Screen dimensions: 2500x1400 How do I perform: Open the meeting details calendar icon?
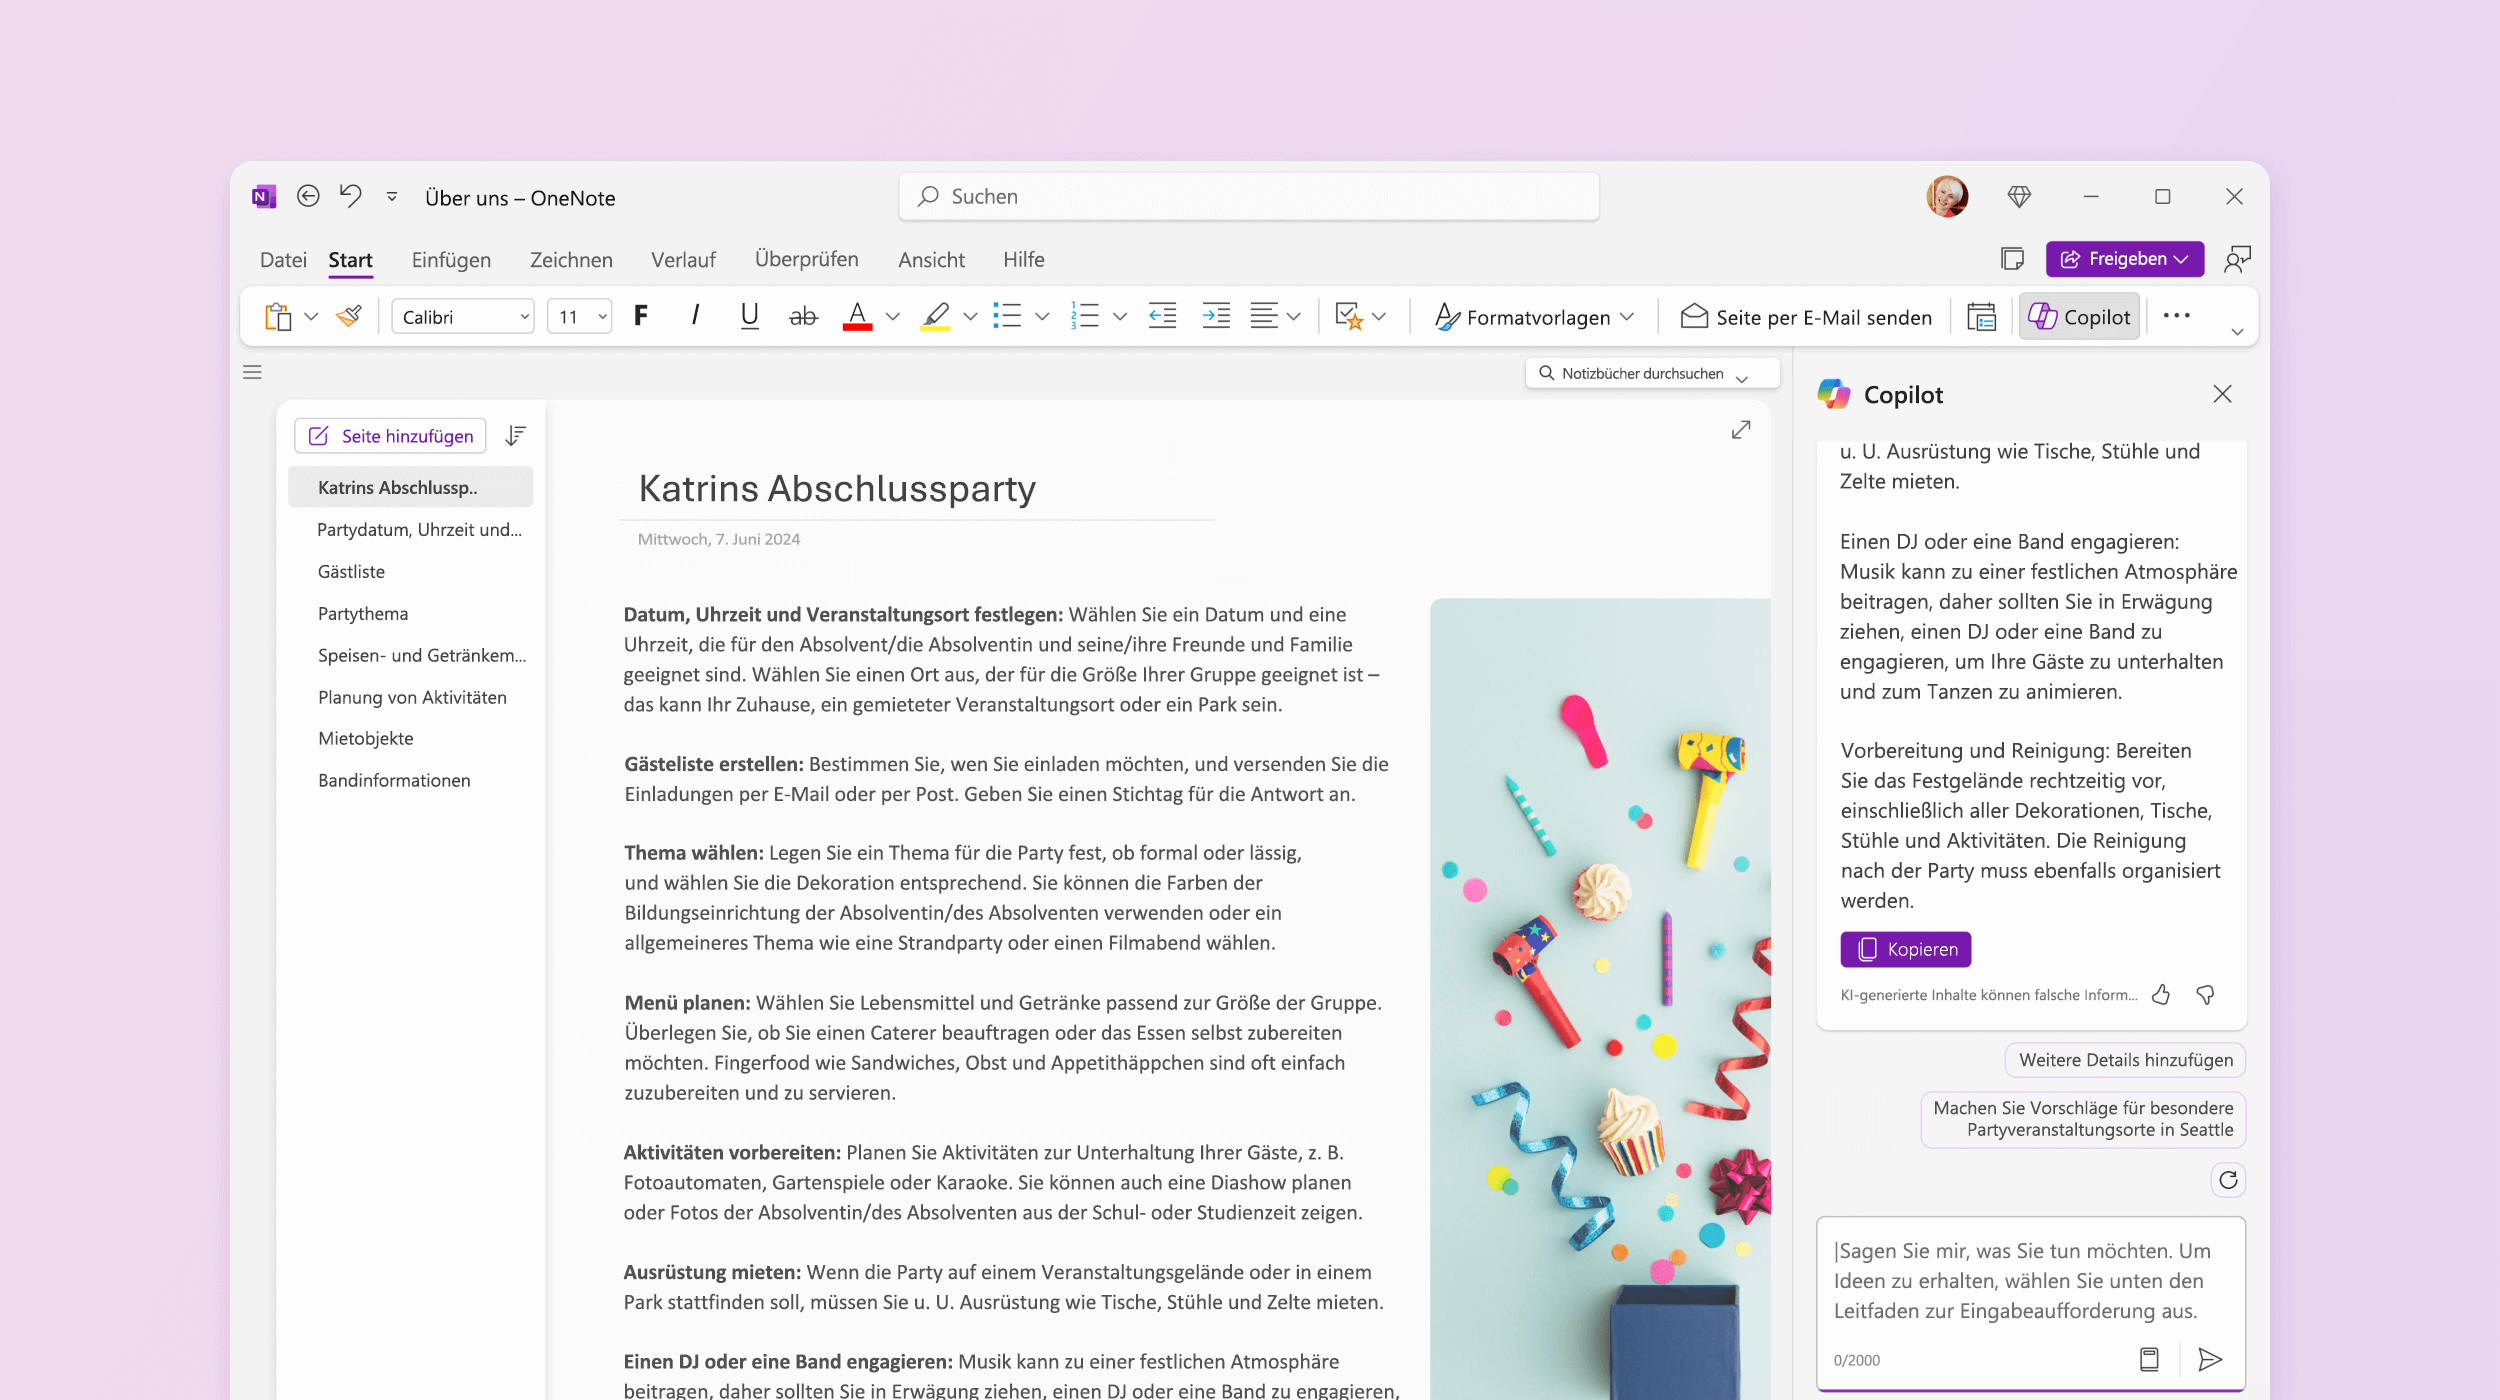1981,317
